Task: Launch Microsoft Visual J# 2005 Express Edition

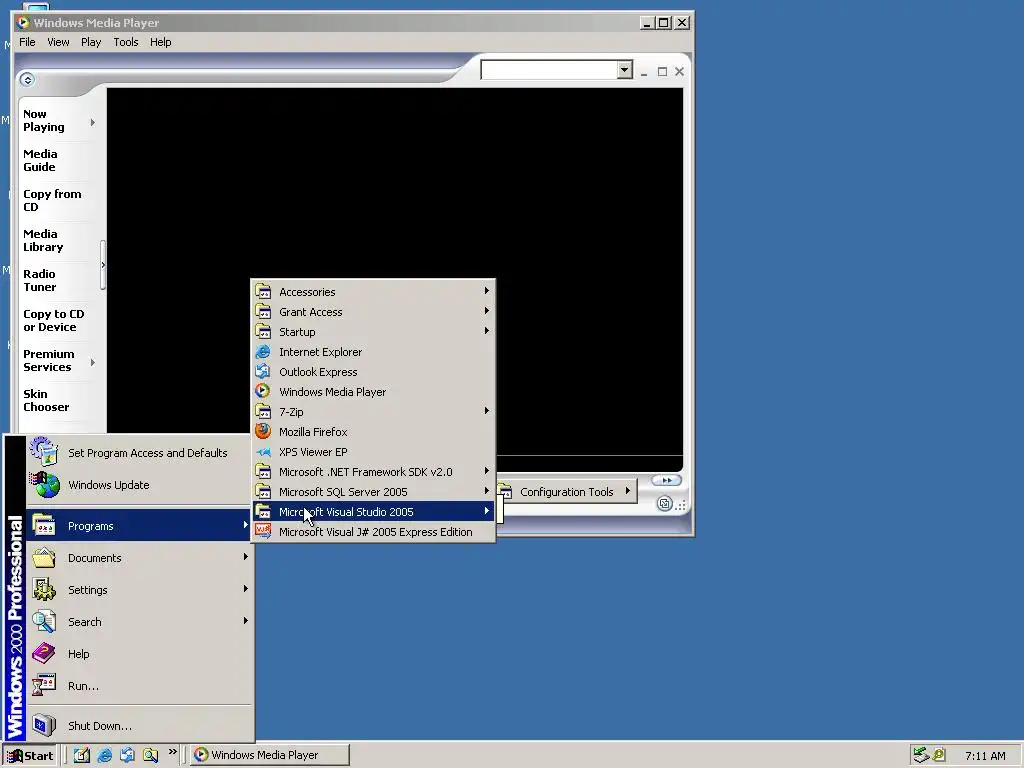Action: click(373, 532)
